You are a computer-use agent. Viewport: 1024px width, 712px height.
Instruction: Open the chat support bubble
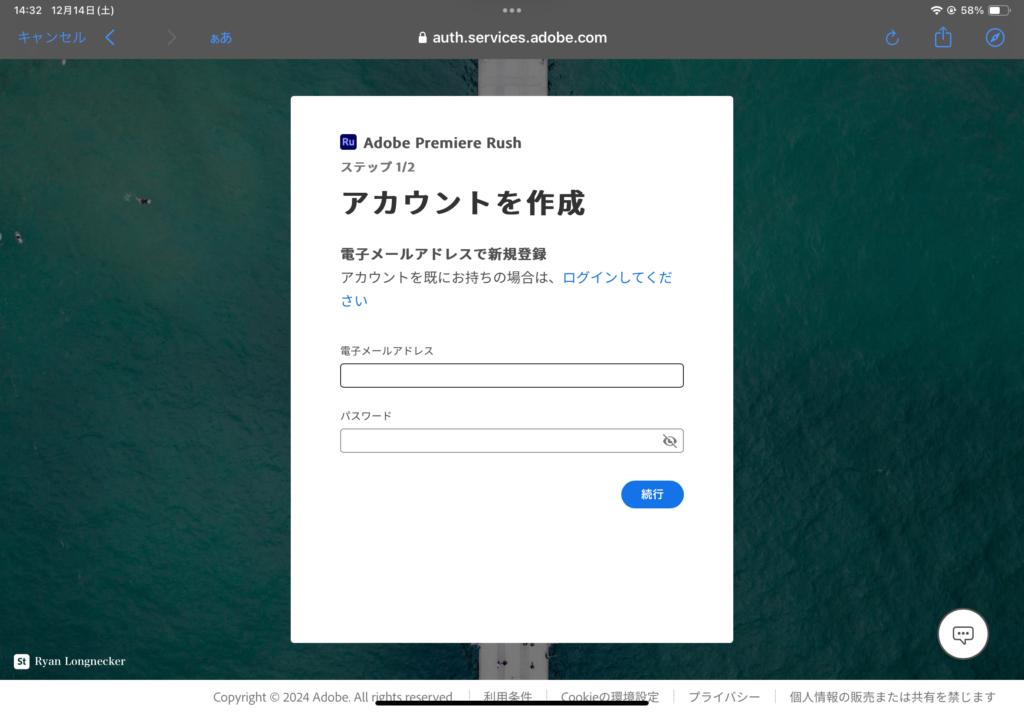[963, 634]
